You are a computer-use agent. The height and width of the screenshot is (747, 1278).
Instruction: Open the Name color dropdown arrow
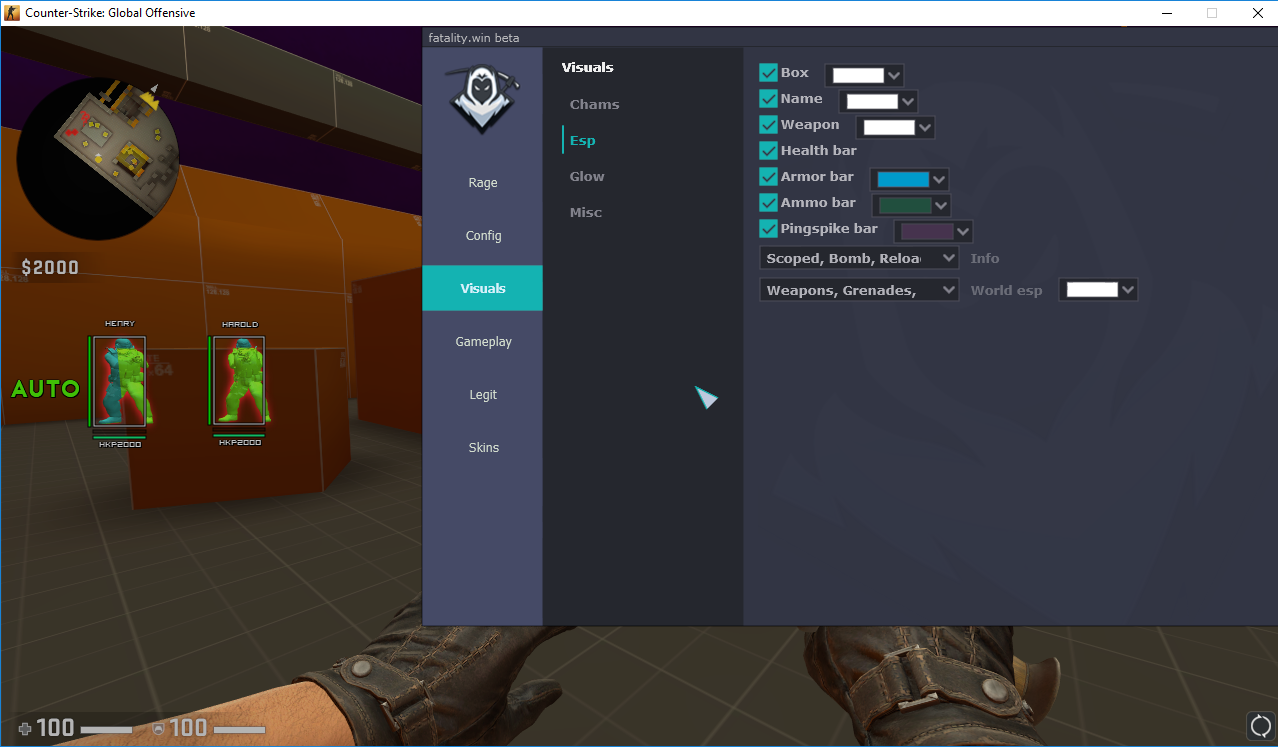908,101
